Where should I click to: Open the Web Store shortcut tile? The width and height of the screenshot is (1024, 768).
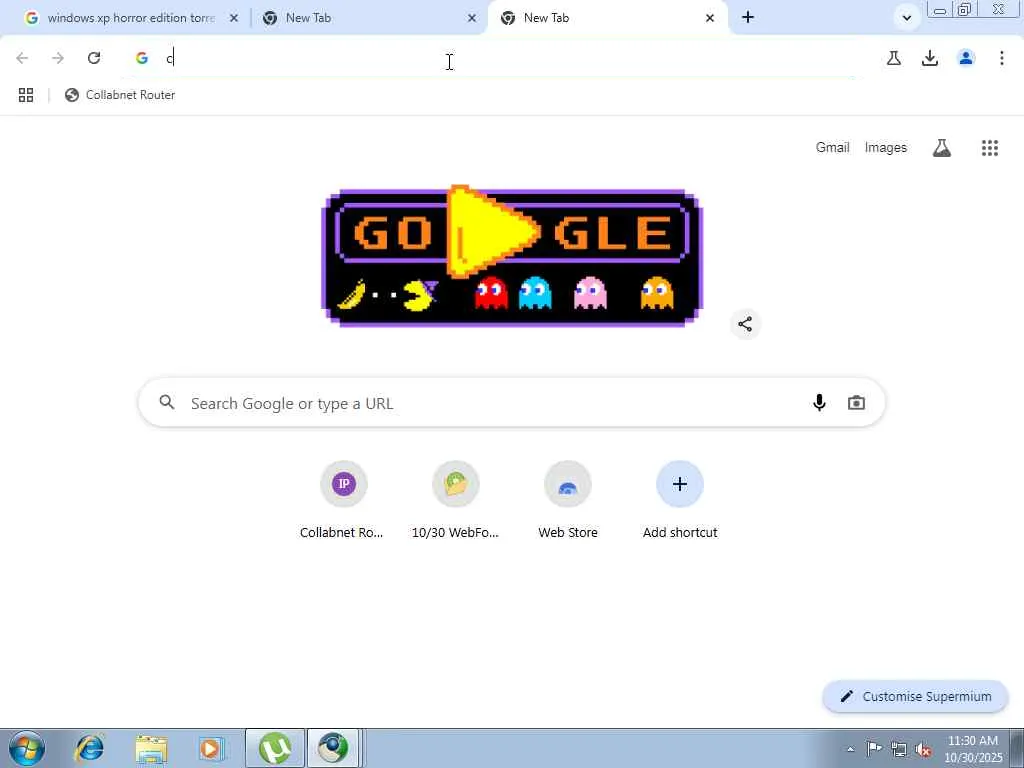pyautogui.click(x=568, y=500)
